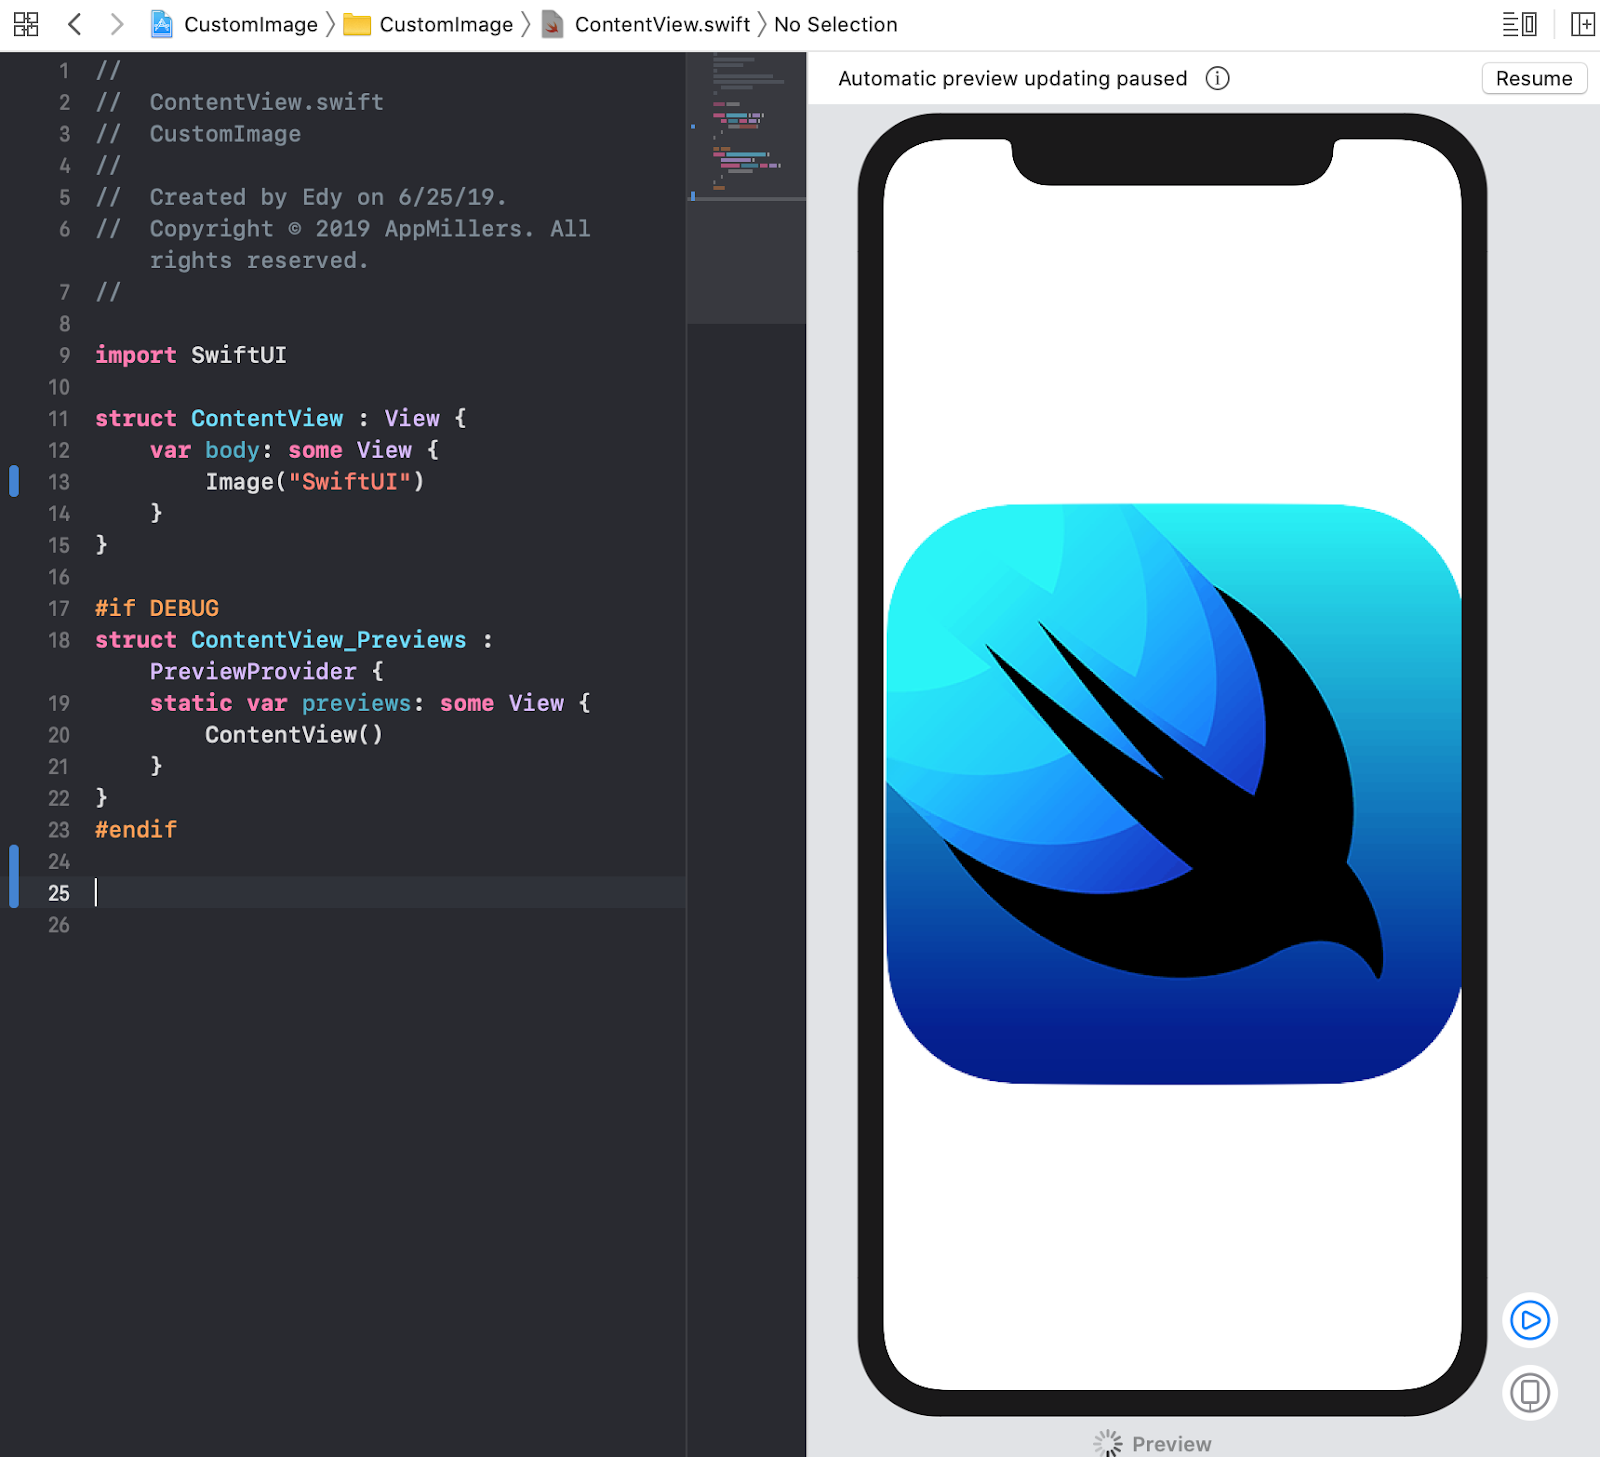The height and width of the screenshot is (1457, 1600).
Task: Click the Image("SwiftUI") code line
Action: [315, 482]
